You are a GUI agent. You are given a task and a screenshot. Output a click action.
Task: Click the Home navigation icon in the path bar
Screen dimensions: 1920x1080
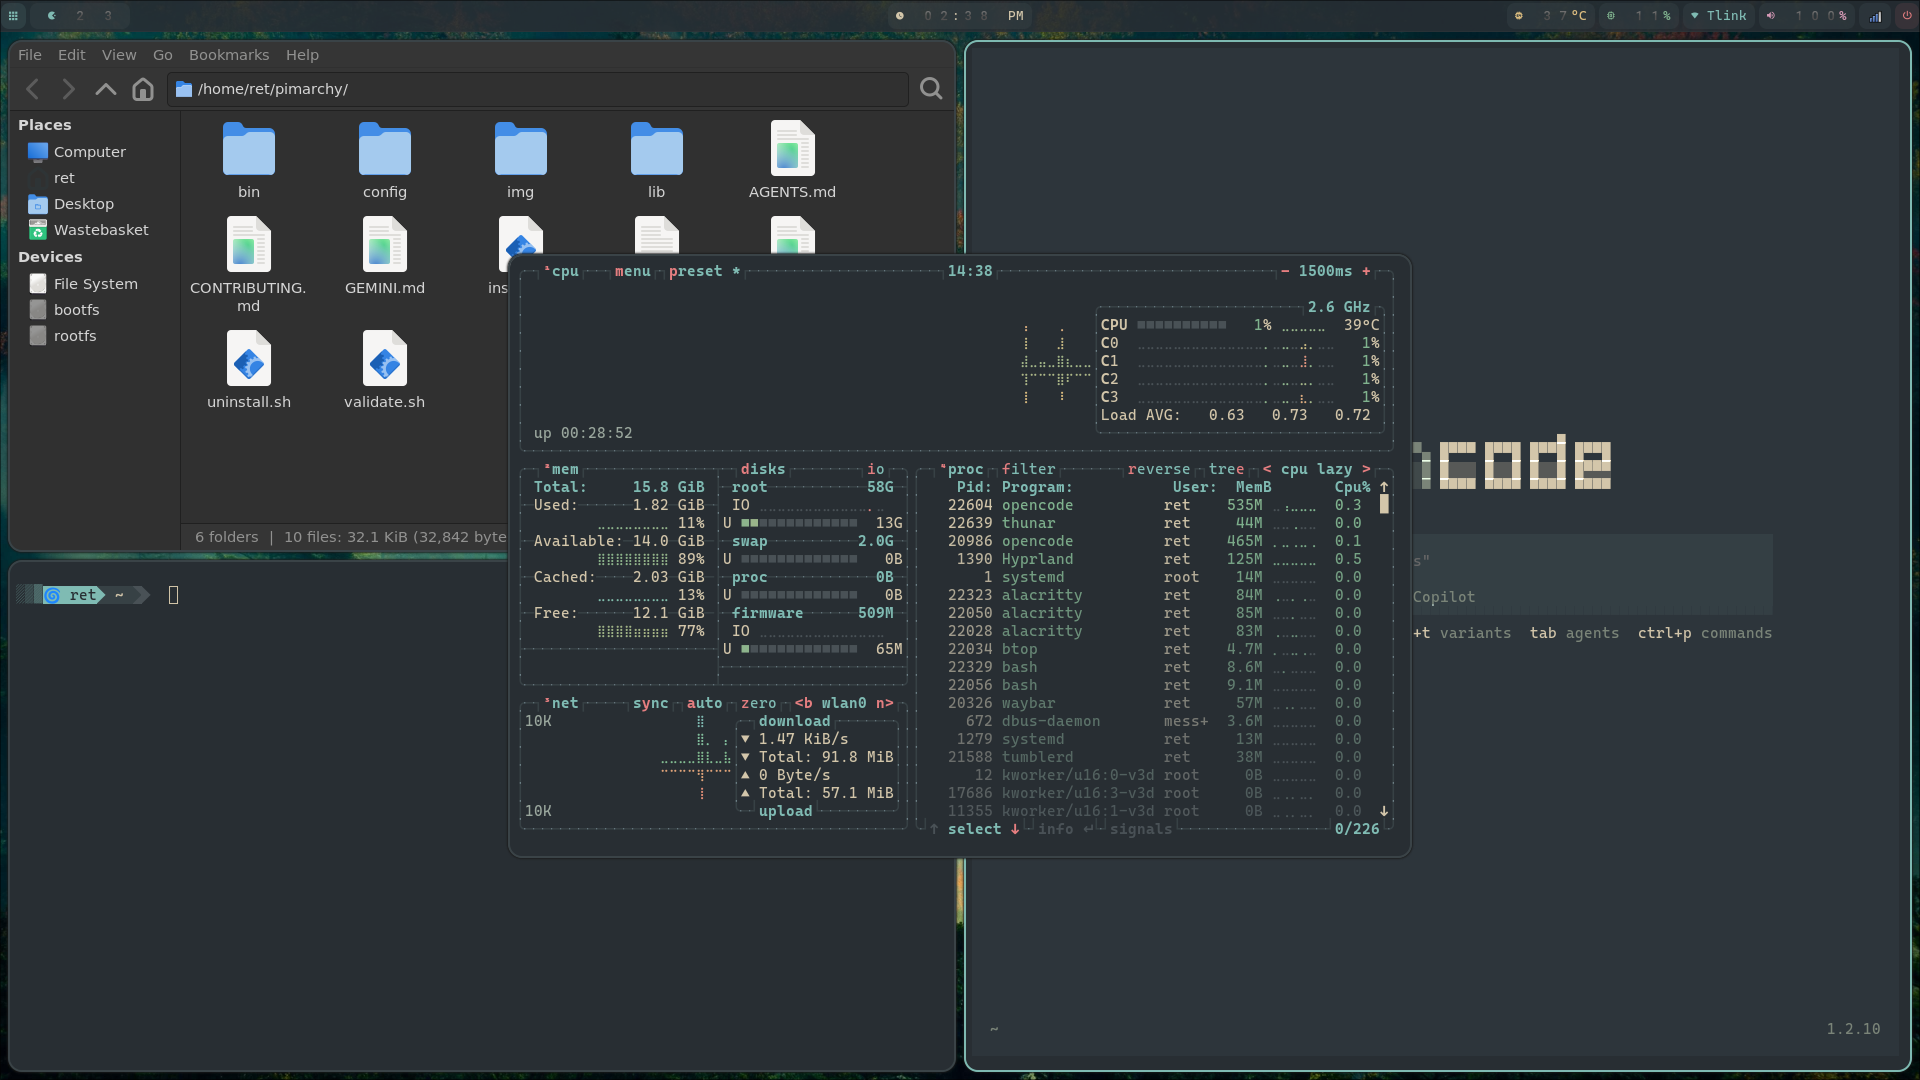(141, 88)
